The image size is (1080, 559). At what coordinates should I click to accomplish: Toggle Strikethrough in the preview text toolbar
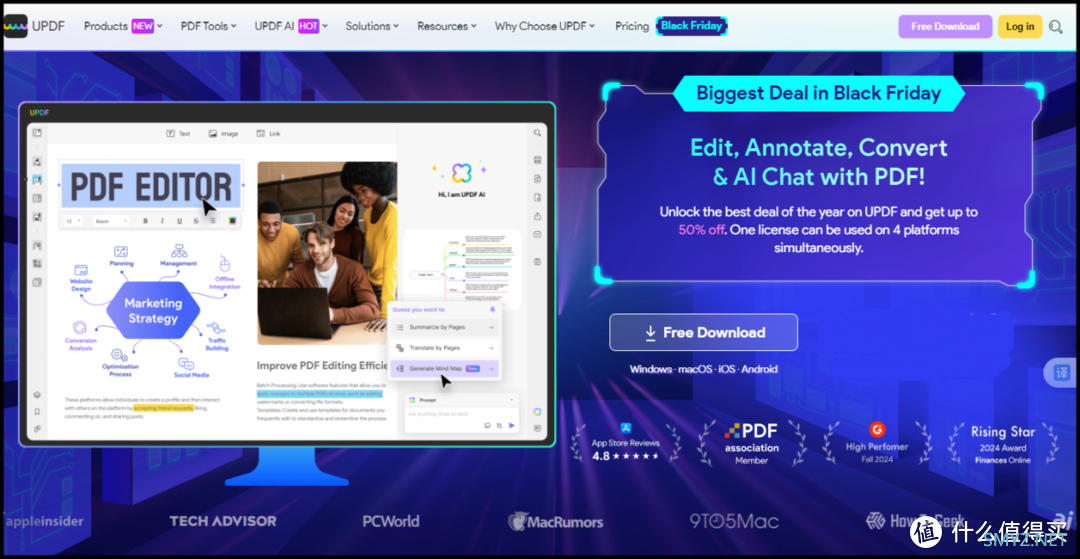(x=196, y=221)
